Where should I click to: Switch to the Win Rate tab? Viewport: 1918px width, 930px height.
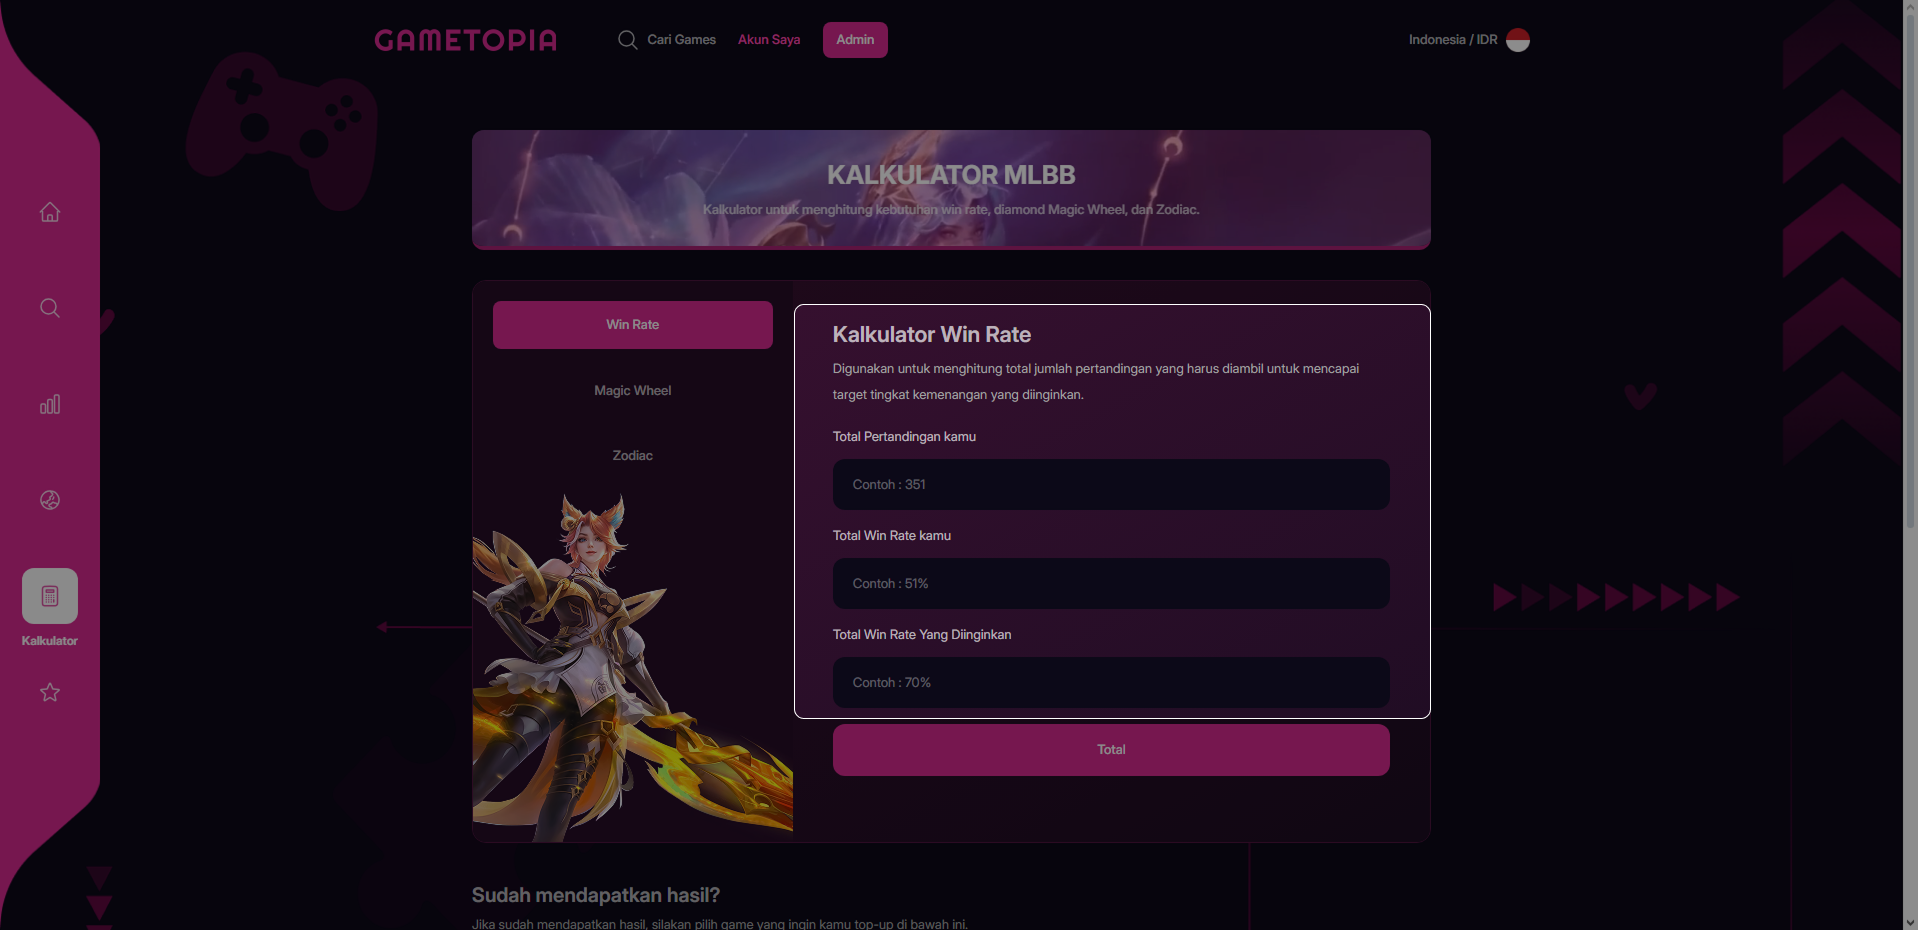pos(633,325)
